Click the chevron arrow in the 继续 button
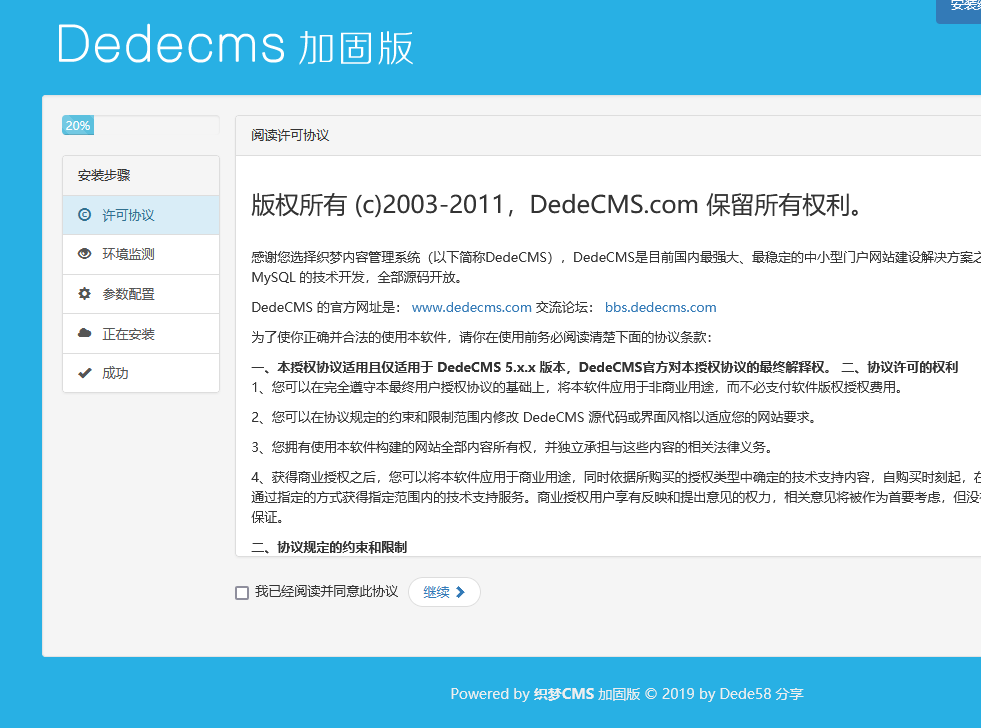The image size is (981, 728). [x=460, y=592]
